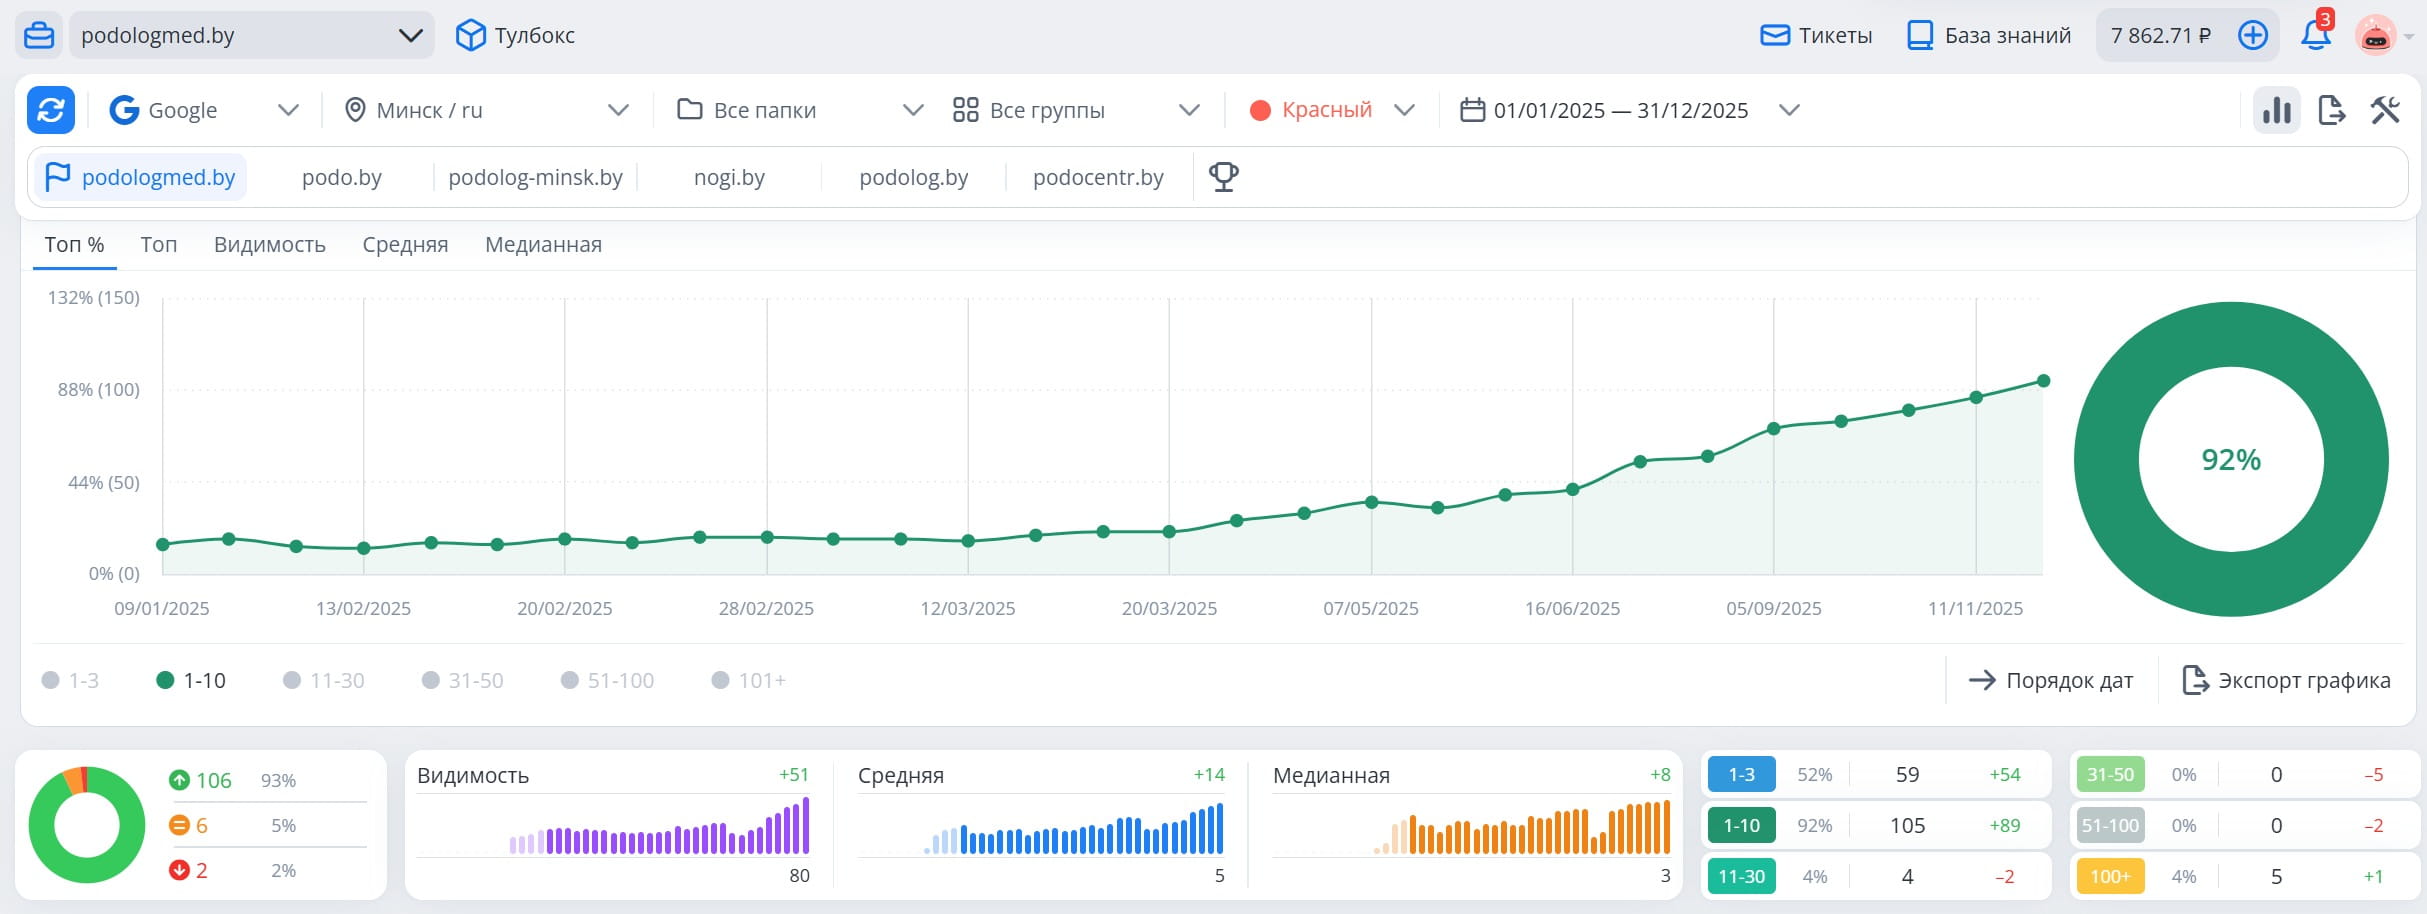2427x914 pixels.
Task: Open the База знаний link
Action: [1989, 36]
